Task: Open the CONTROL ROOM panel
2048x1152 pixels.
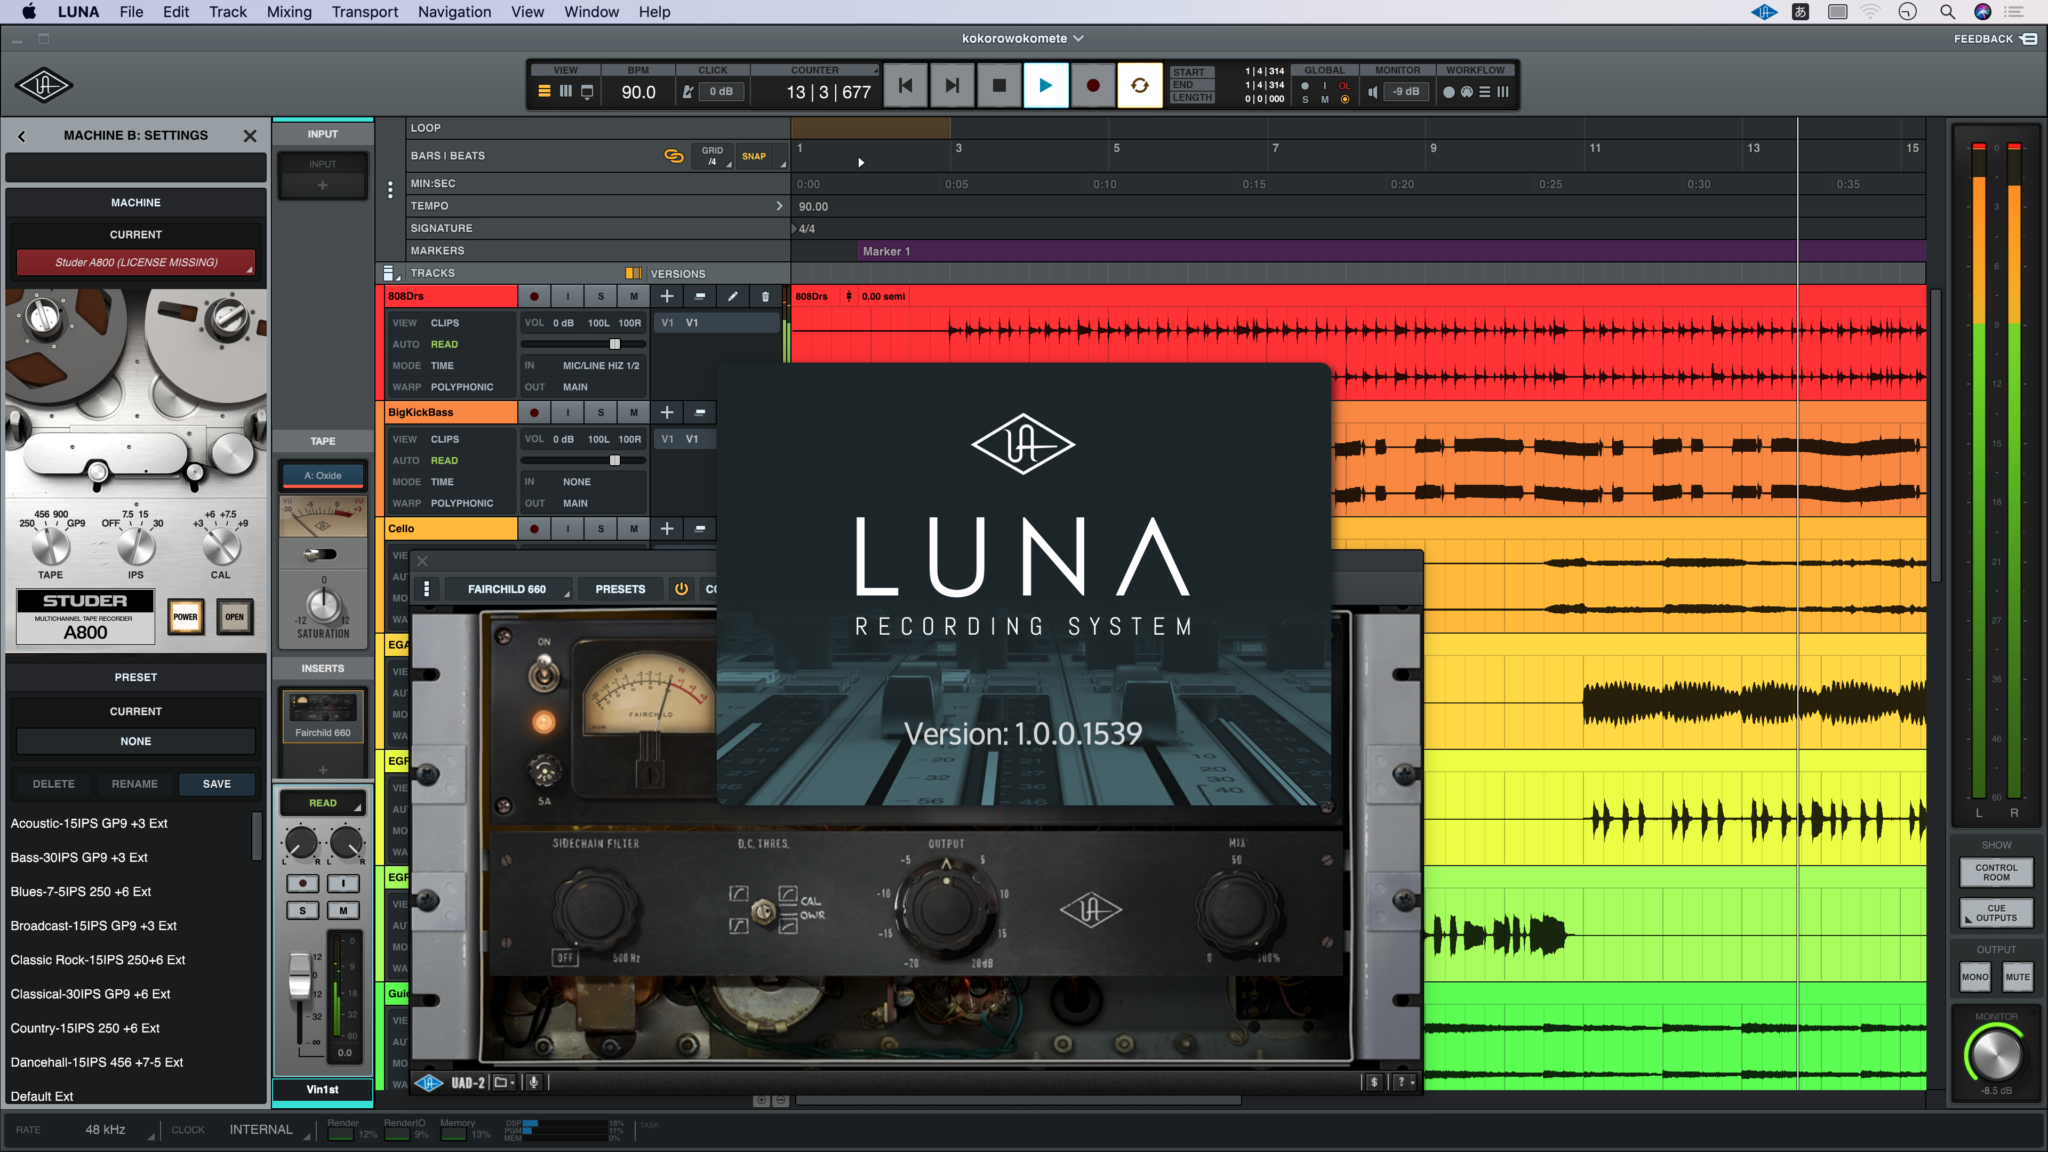Action: (x=1995, y=871)
